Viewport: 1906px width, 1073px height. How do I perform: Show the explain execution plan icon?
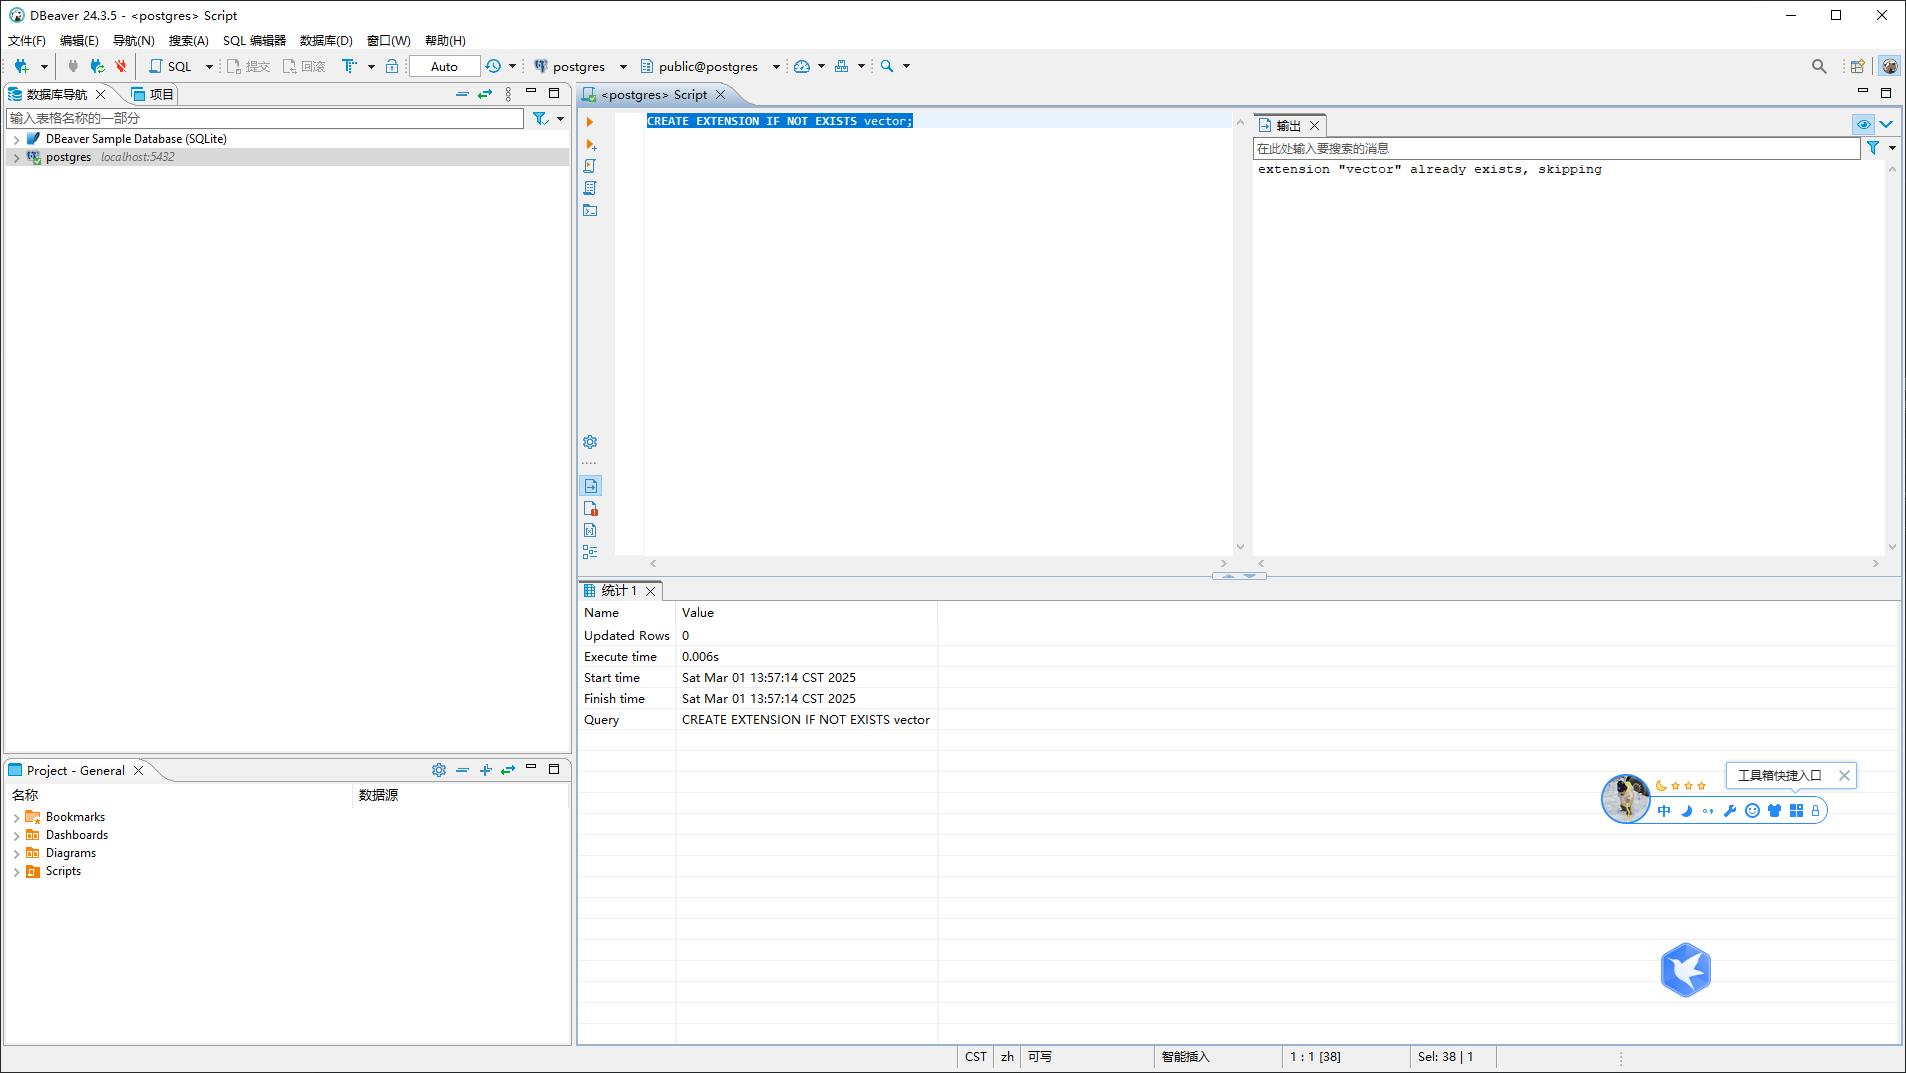590,188
